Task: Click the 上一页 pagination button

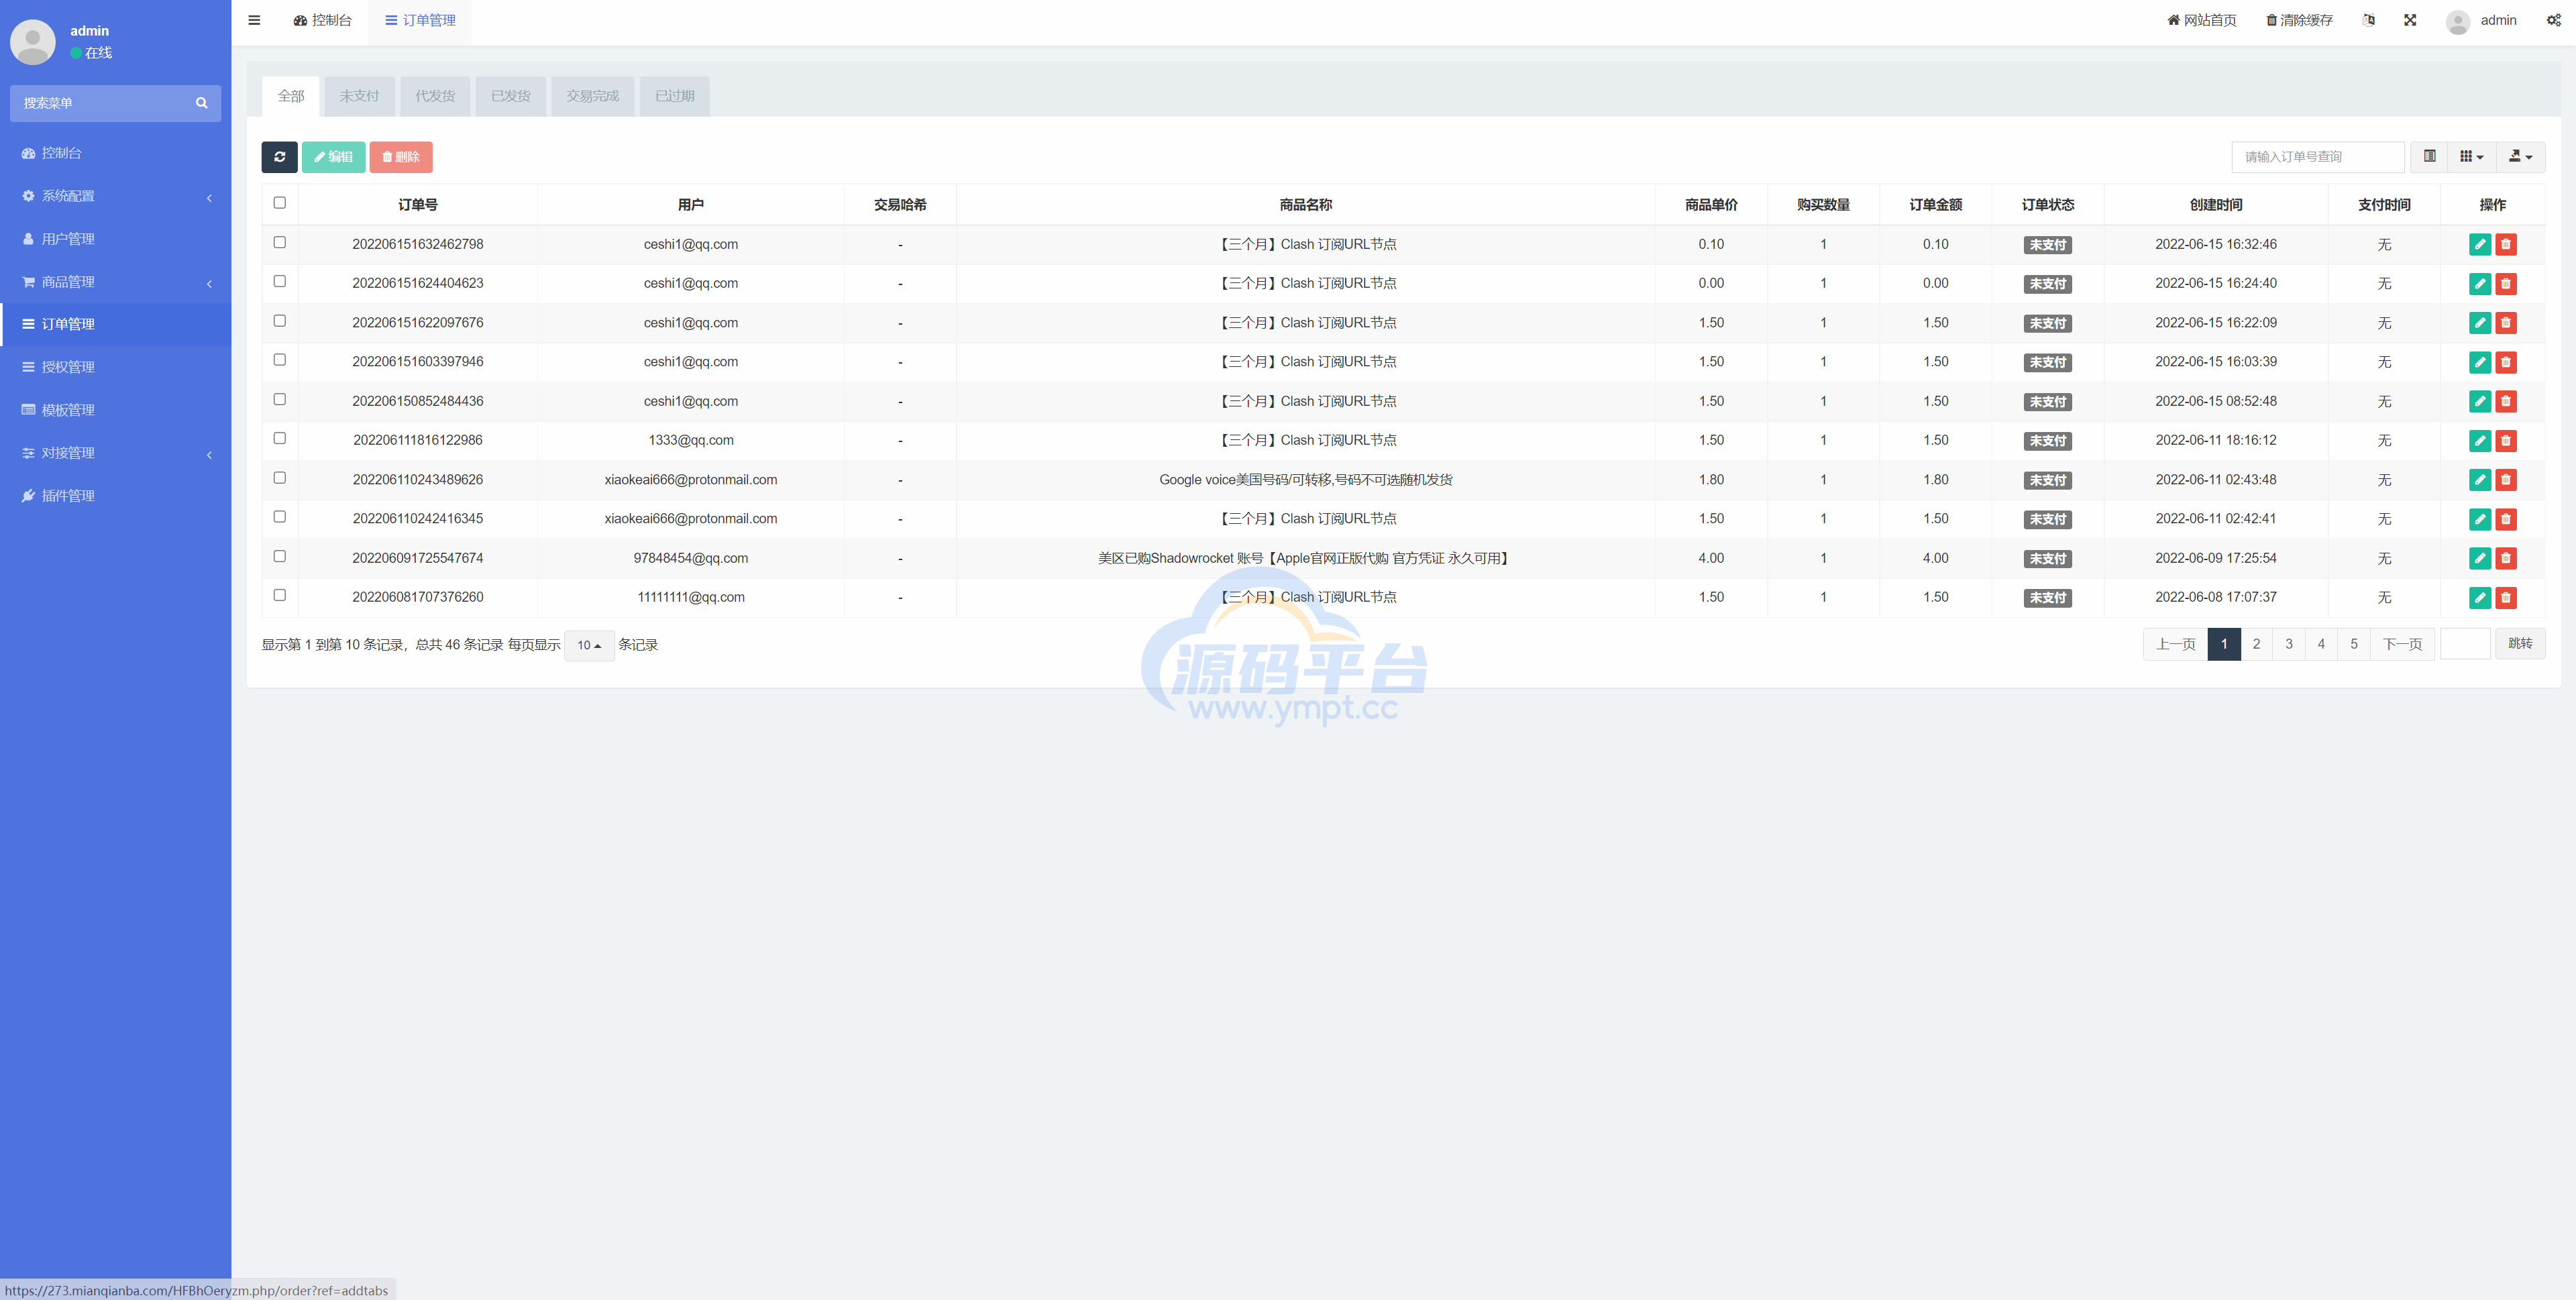Action: coord(2175,644)
